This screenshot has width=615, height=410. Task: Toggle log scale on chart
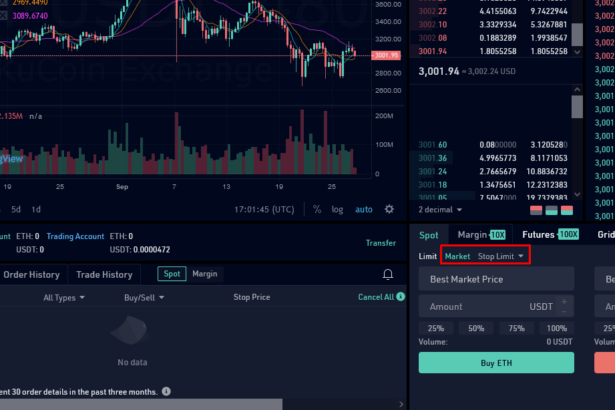tap(337, 210)
